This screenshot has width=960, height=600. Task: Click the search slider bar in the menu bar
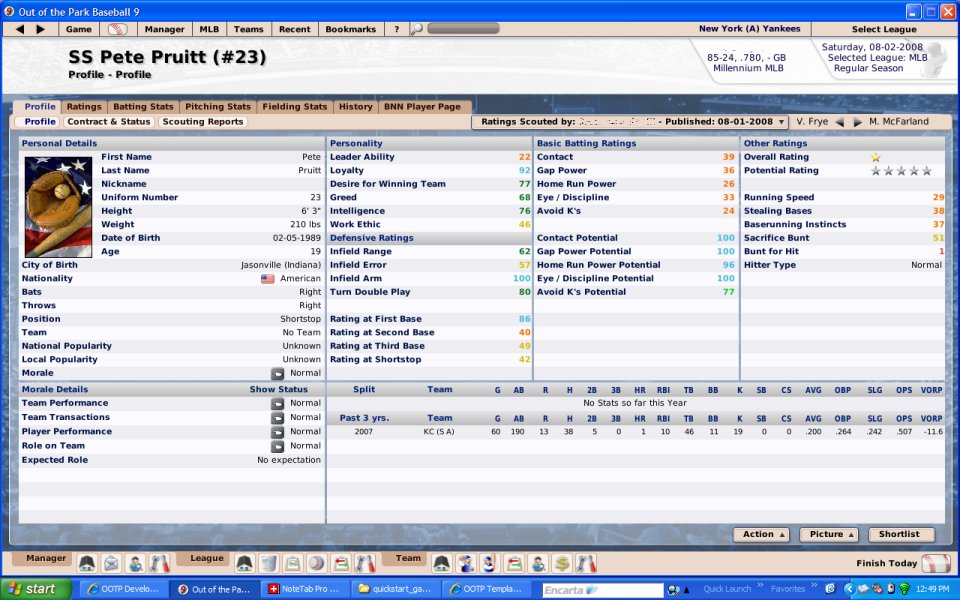pyautogui.click(x=463, y=28)
